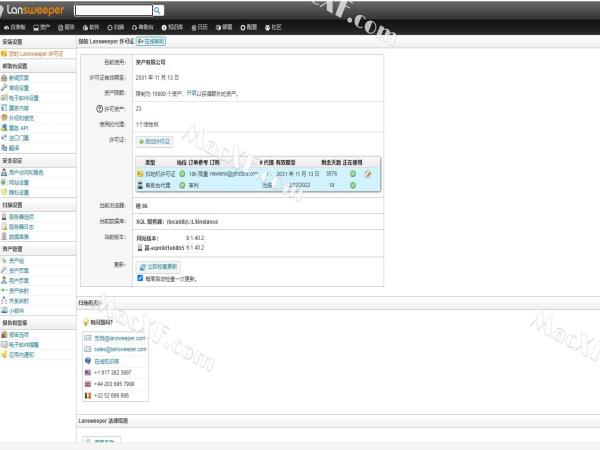The height and width of the screenshot is (450, 600).
Task: Click in-use green check for 3576 days row
Action: click(353, 174)
